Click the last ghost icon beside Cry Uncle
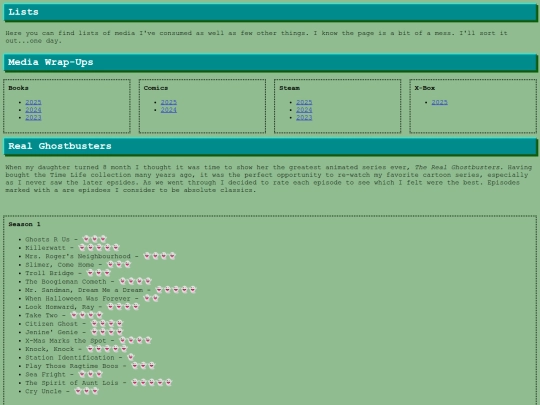The width and height of the screenshot is (540, 405). click(95, 391)
